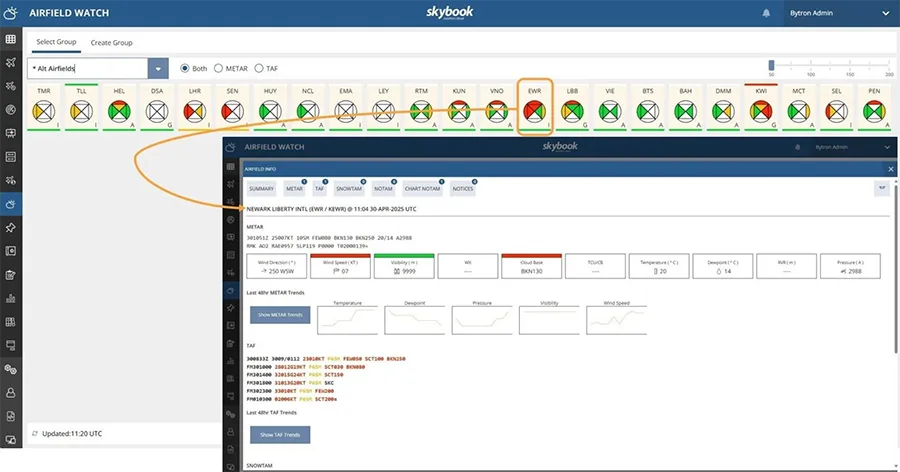Select the TAF radio button
Image resolution: width=900 pixels, height=472 pixels.
[259, 68]
